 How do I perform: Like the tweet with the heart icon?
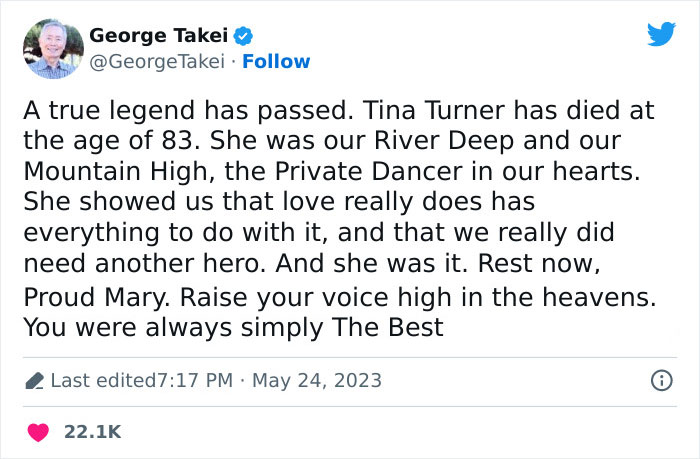(x=38, y=431)
